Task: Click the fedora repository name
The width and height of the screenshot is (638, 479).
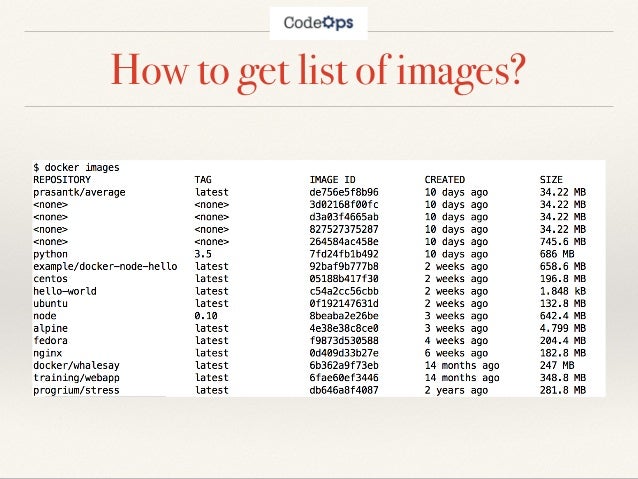Action: click(50, 341)
